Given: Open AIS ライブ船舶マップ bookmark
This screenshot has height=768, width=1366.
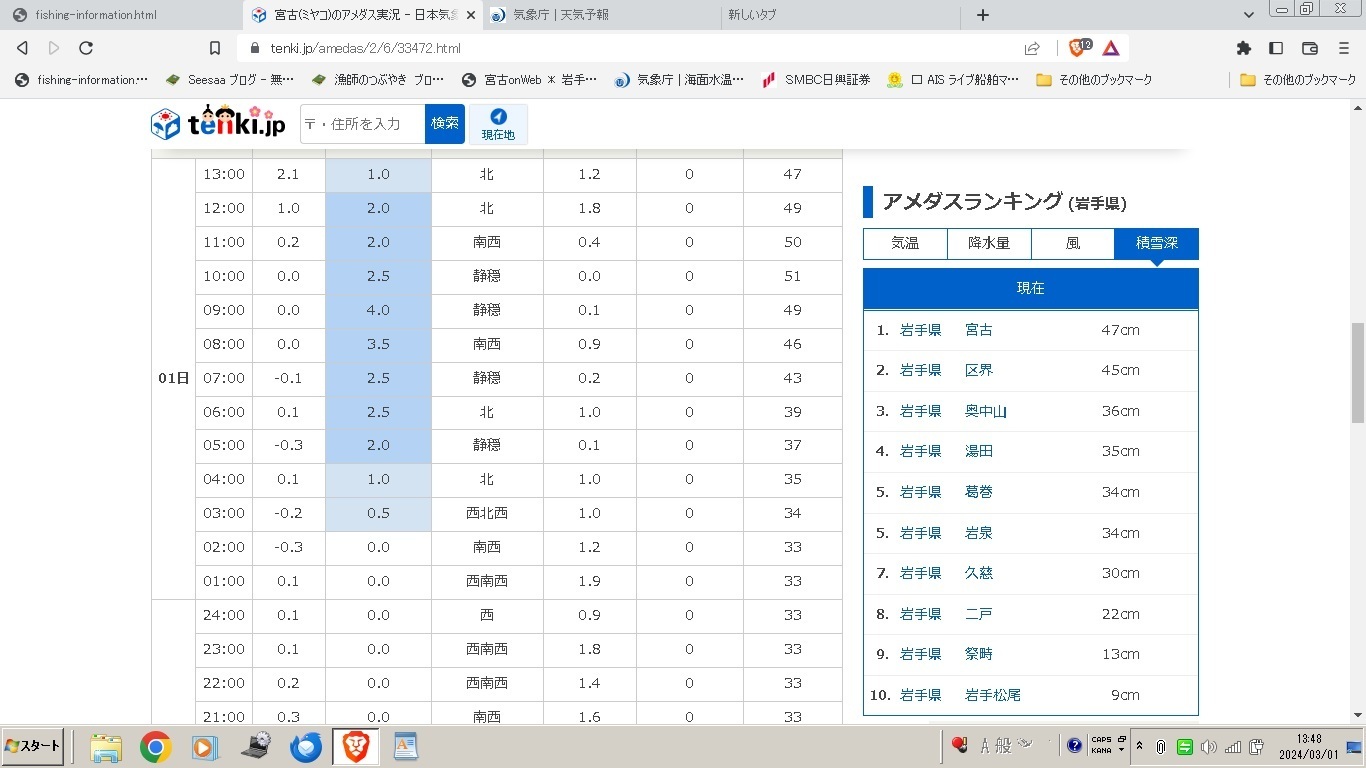Looking at the screenshot, I should click(x=953, y=80).
